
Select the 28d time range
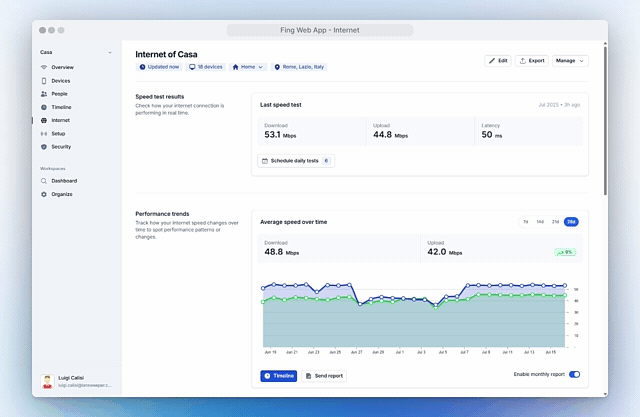tap(571, 222)
